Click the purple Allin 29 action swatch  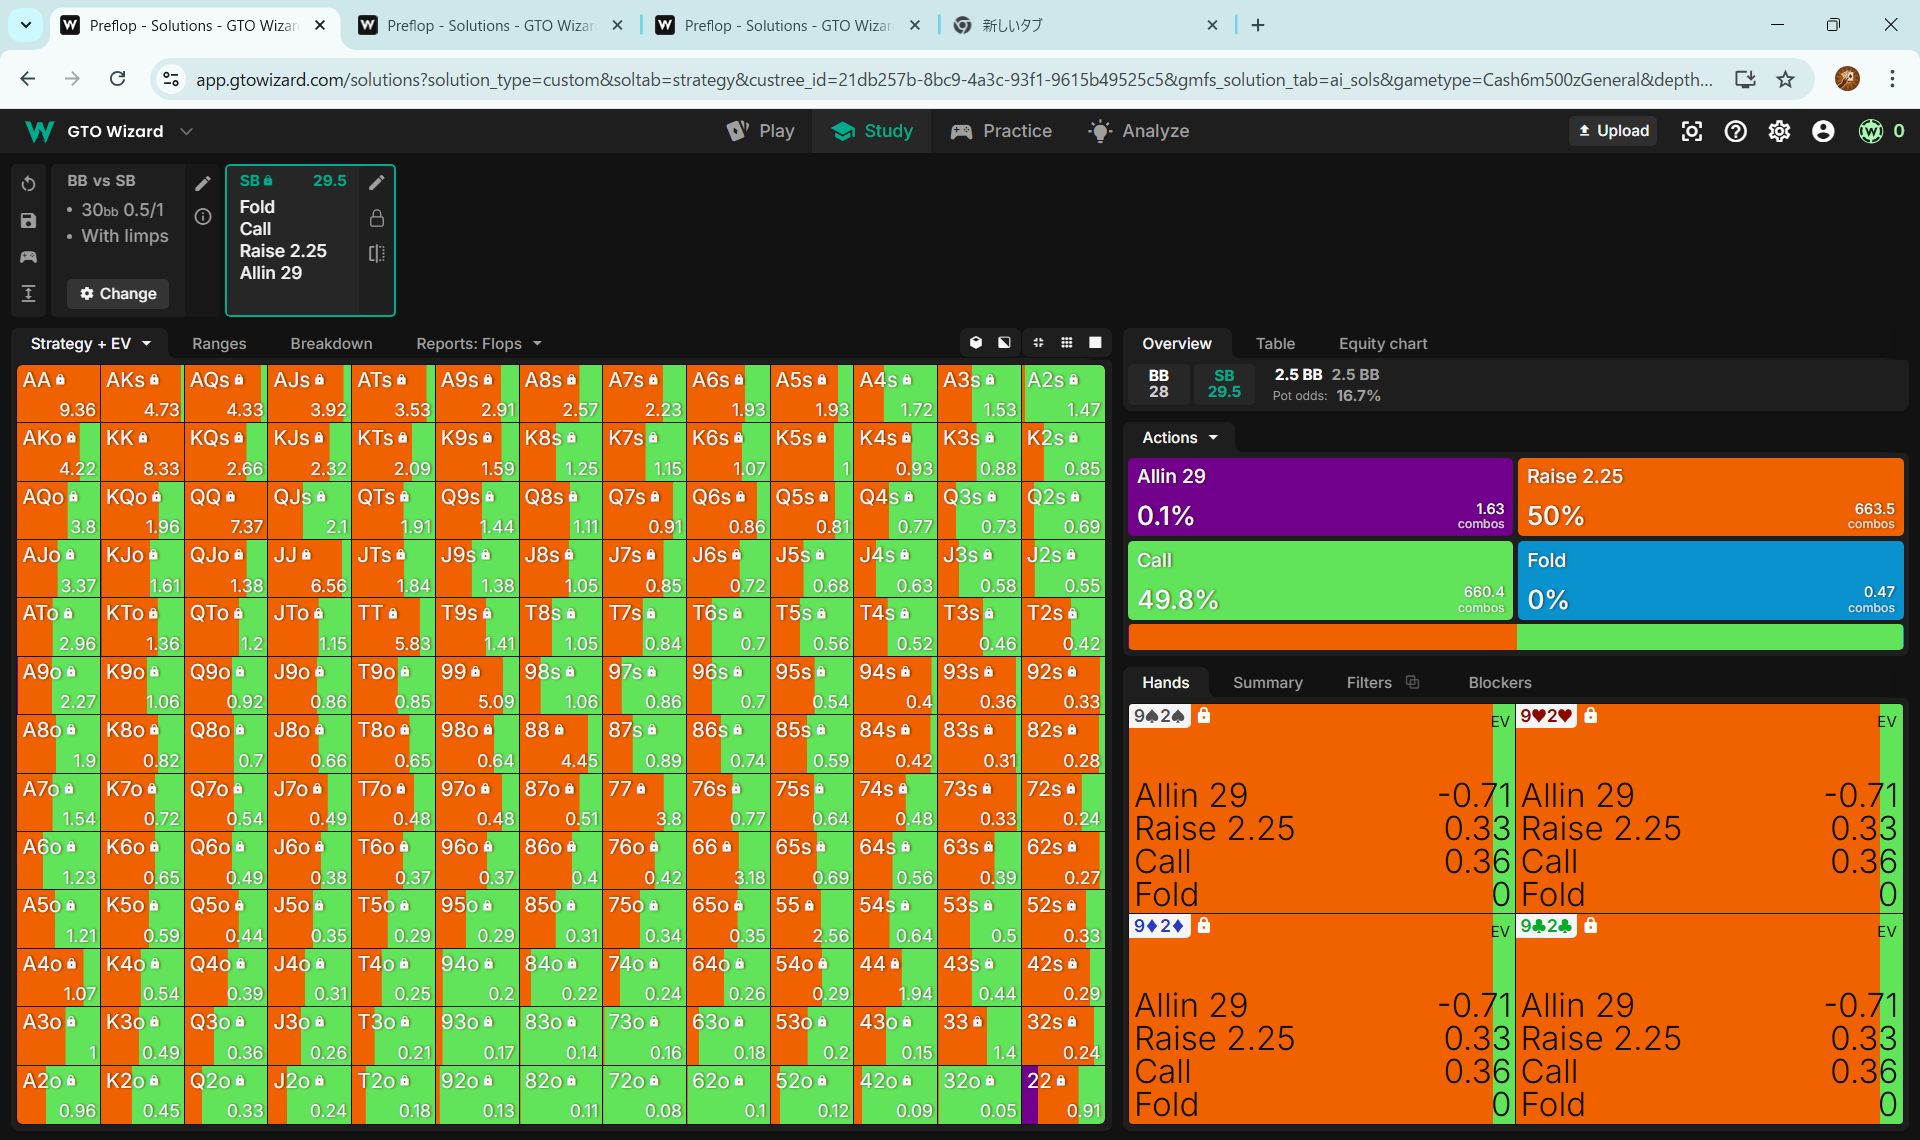coord(1318,497)
